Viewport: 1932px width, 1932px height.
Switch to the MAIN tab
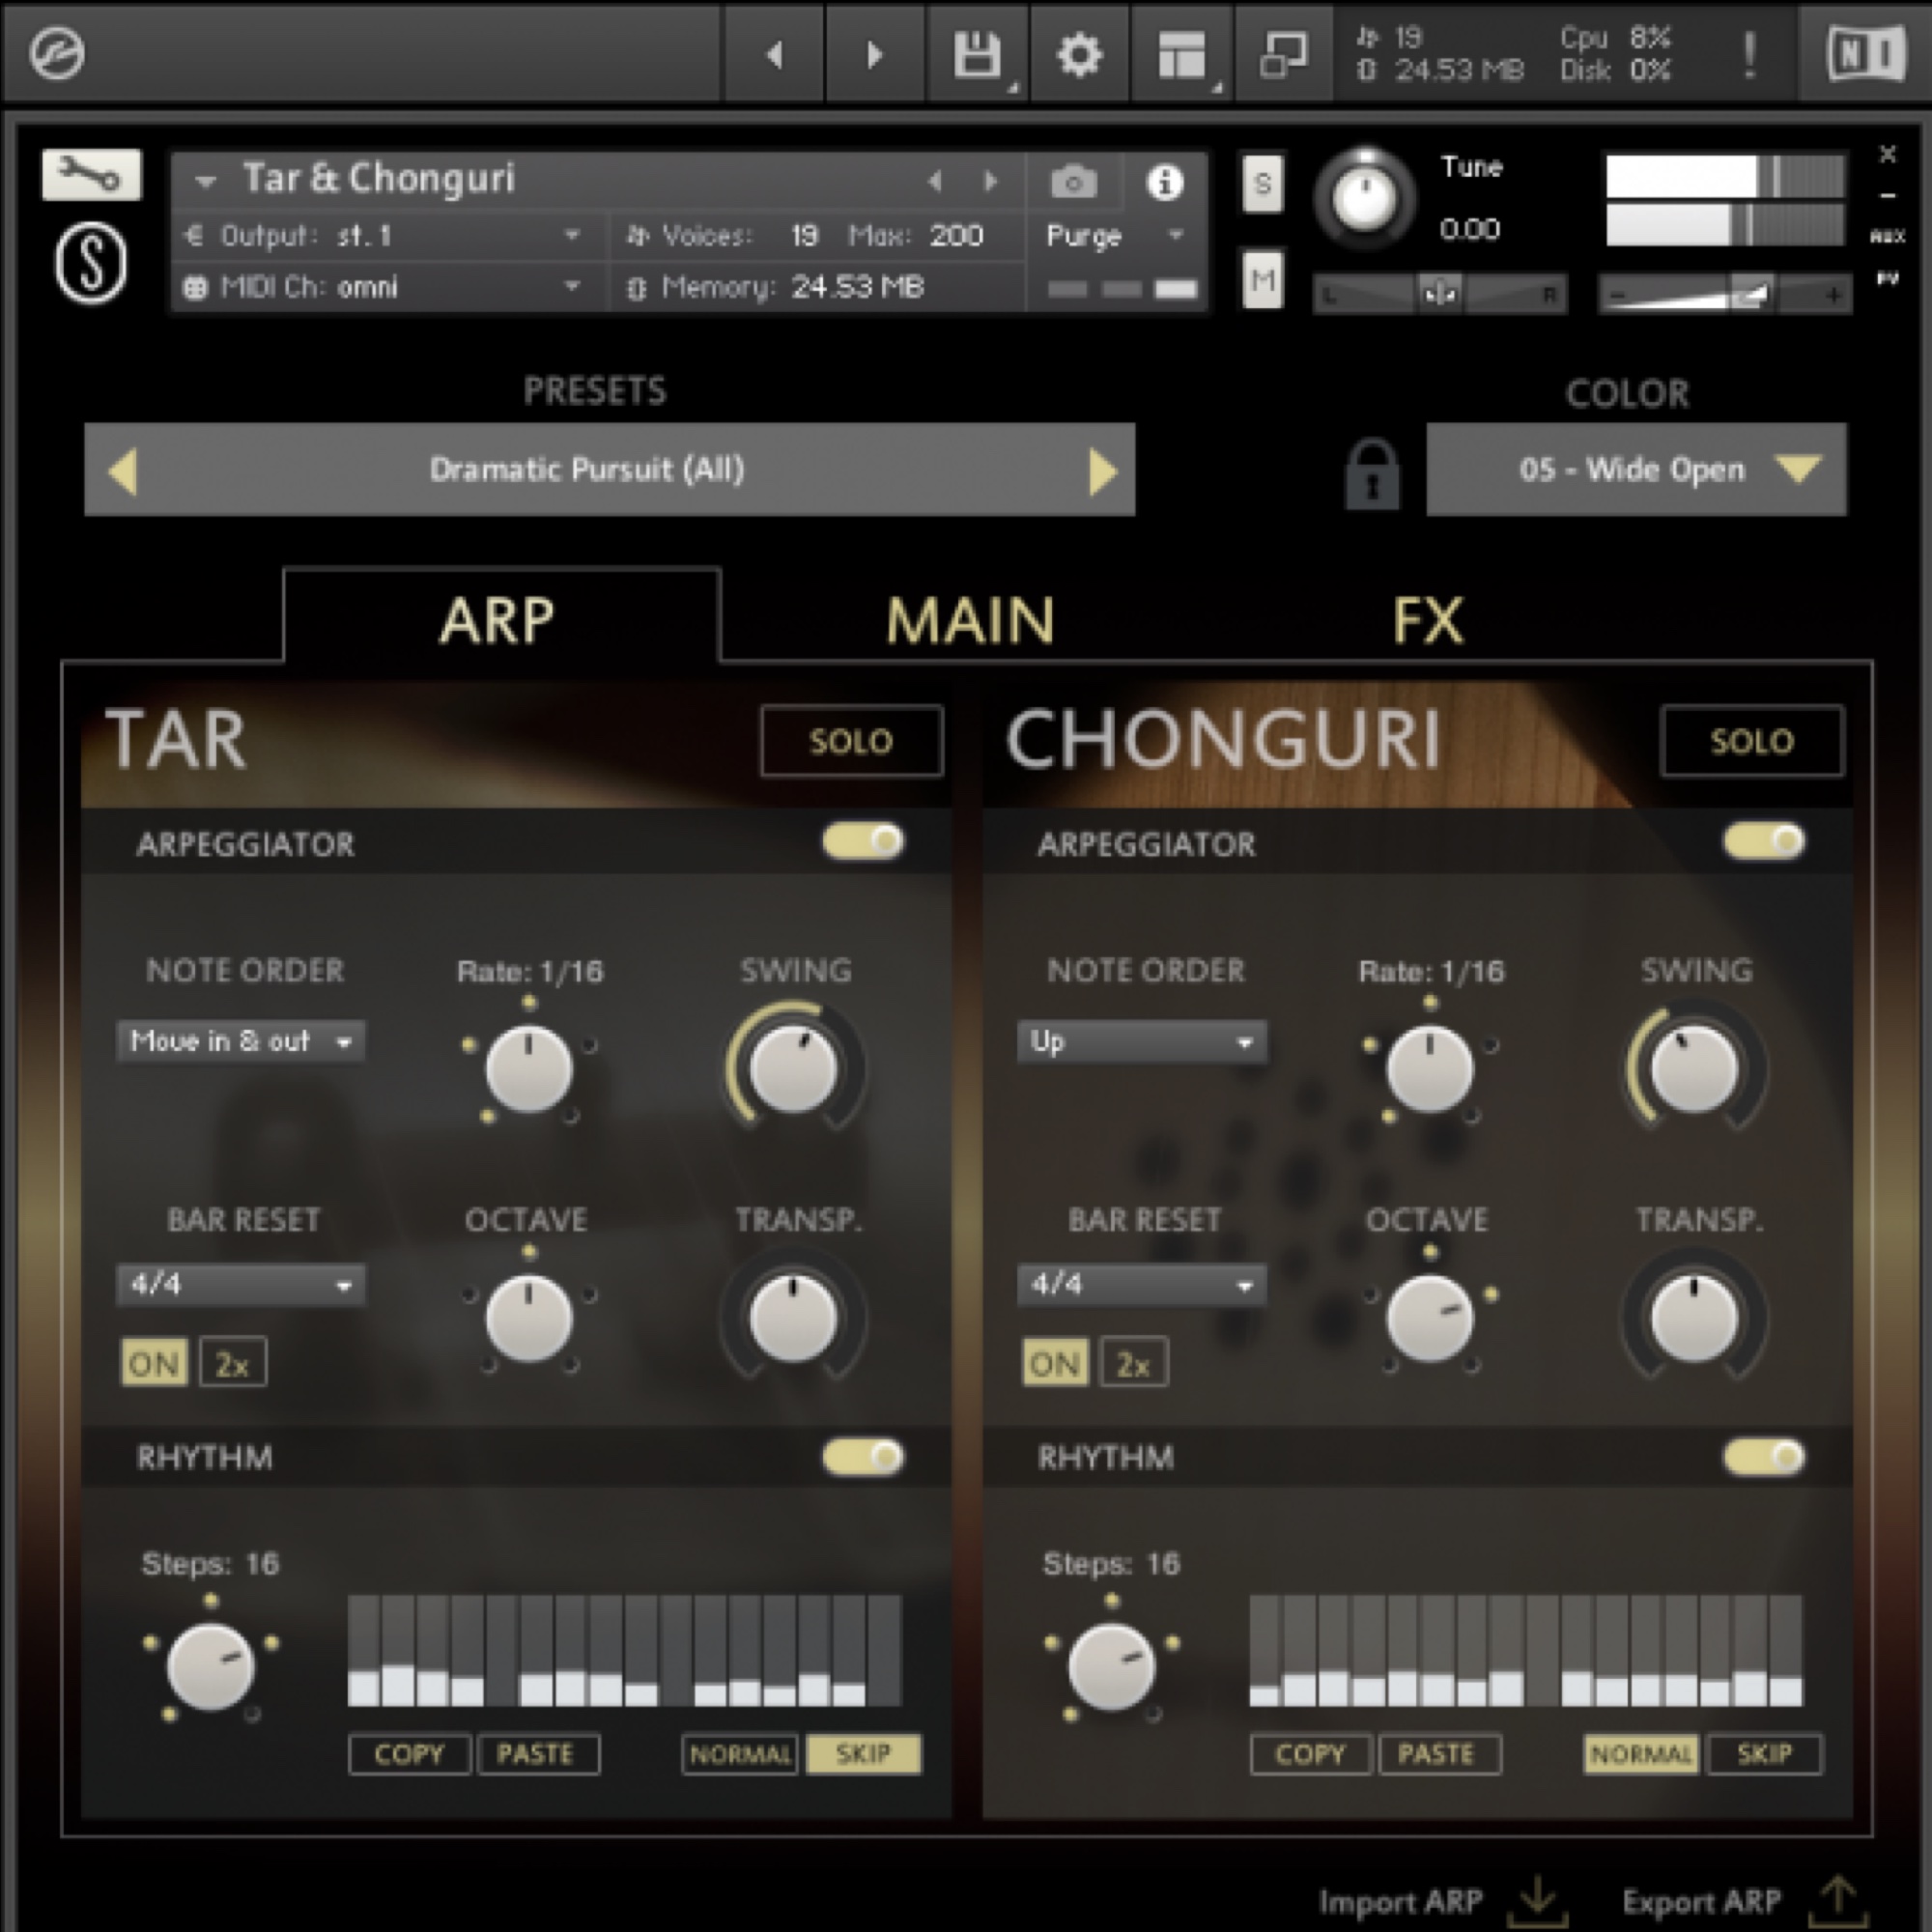[969, 620]
